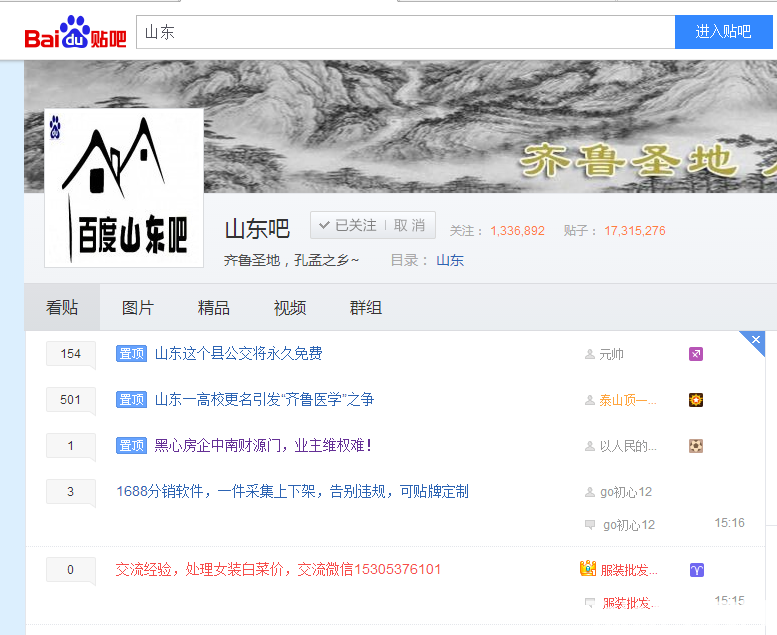Click the reply bubble icon beside go初心12

pos(590,524)
